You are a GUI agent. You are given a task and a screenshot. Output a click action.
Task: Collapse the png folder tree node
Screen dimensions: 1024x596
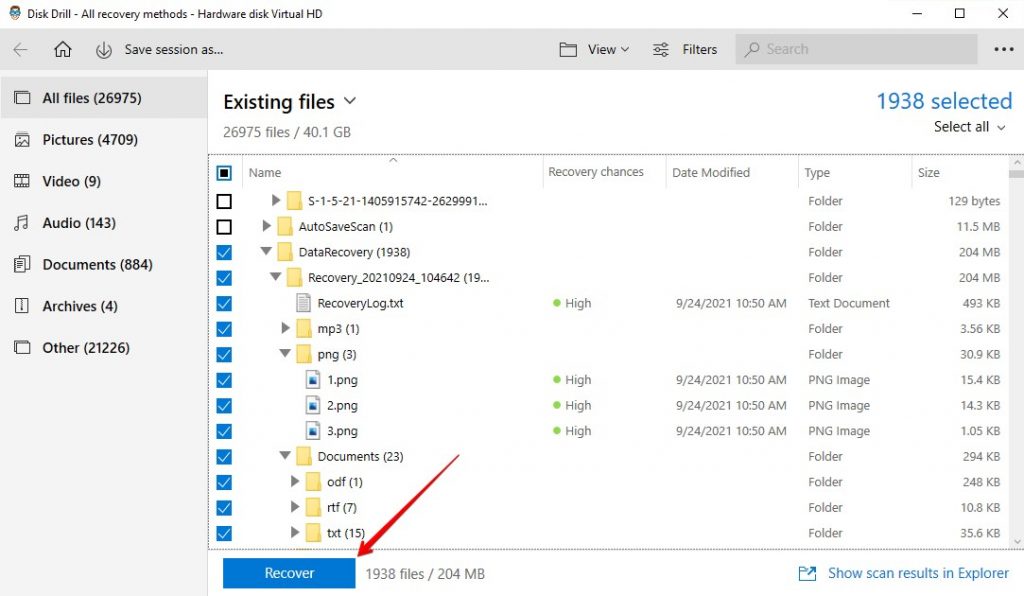[285, 354]
